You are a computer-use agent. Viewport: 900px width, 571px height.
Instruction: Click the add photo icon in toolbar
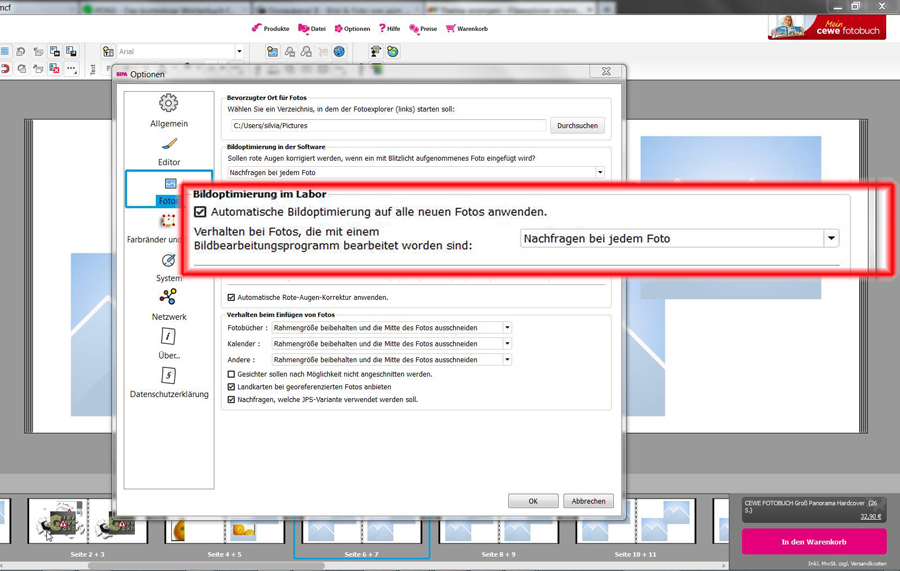(x=273, y=52)
